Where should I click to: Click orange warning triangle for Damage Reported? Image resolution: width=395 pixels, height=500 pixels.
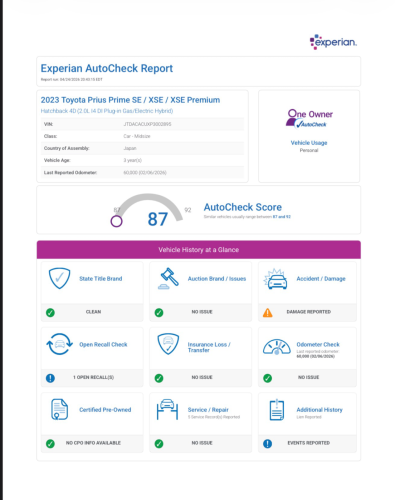(x=268, y=313)
